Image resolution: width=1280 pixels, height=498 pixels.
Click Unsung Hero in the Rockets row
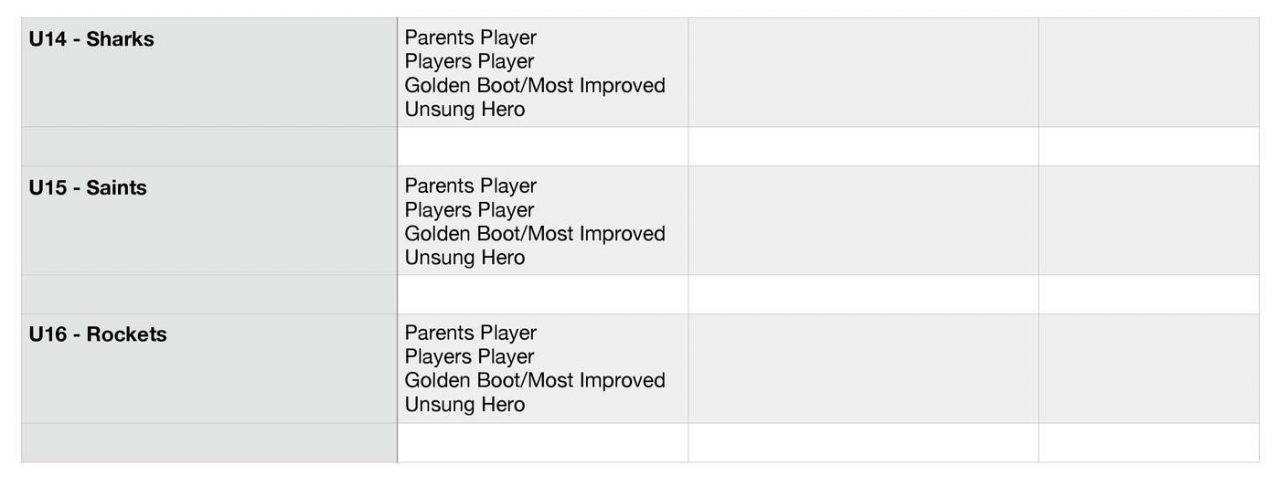(464, 405)
